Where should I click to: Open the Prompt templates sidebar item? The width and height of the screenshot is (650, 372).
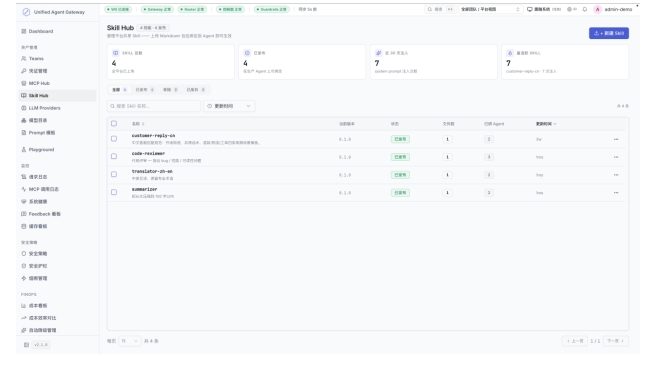[41, 133]
